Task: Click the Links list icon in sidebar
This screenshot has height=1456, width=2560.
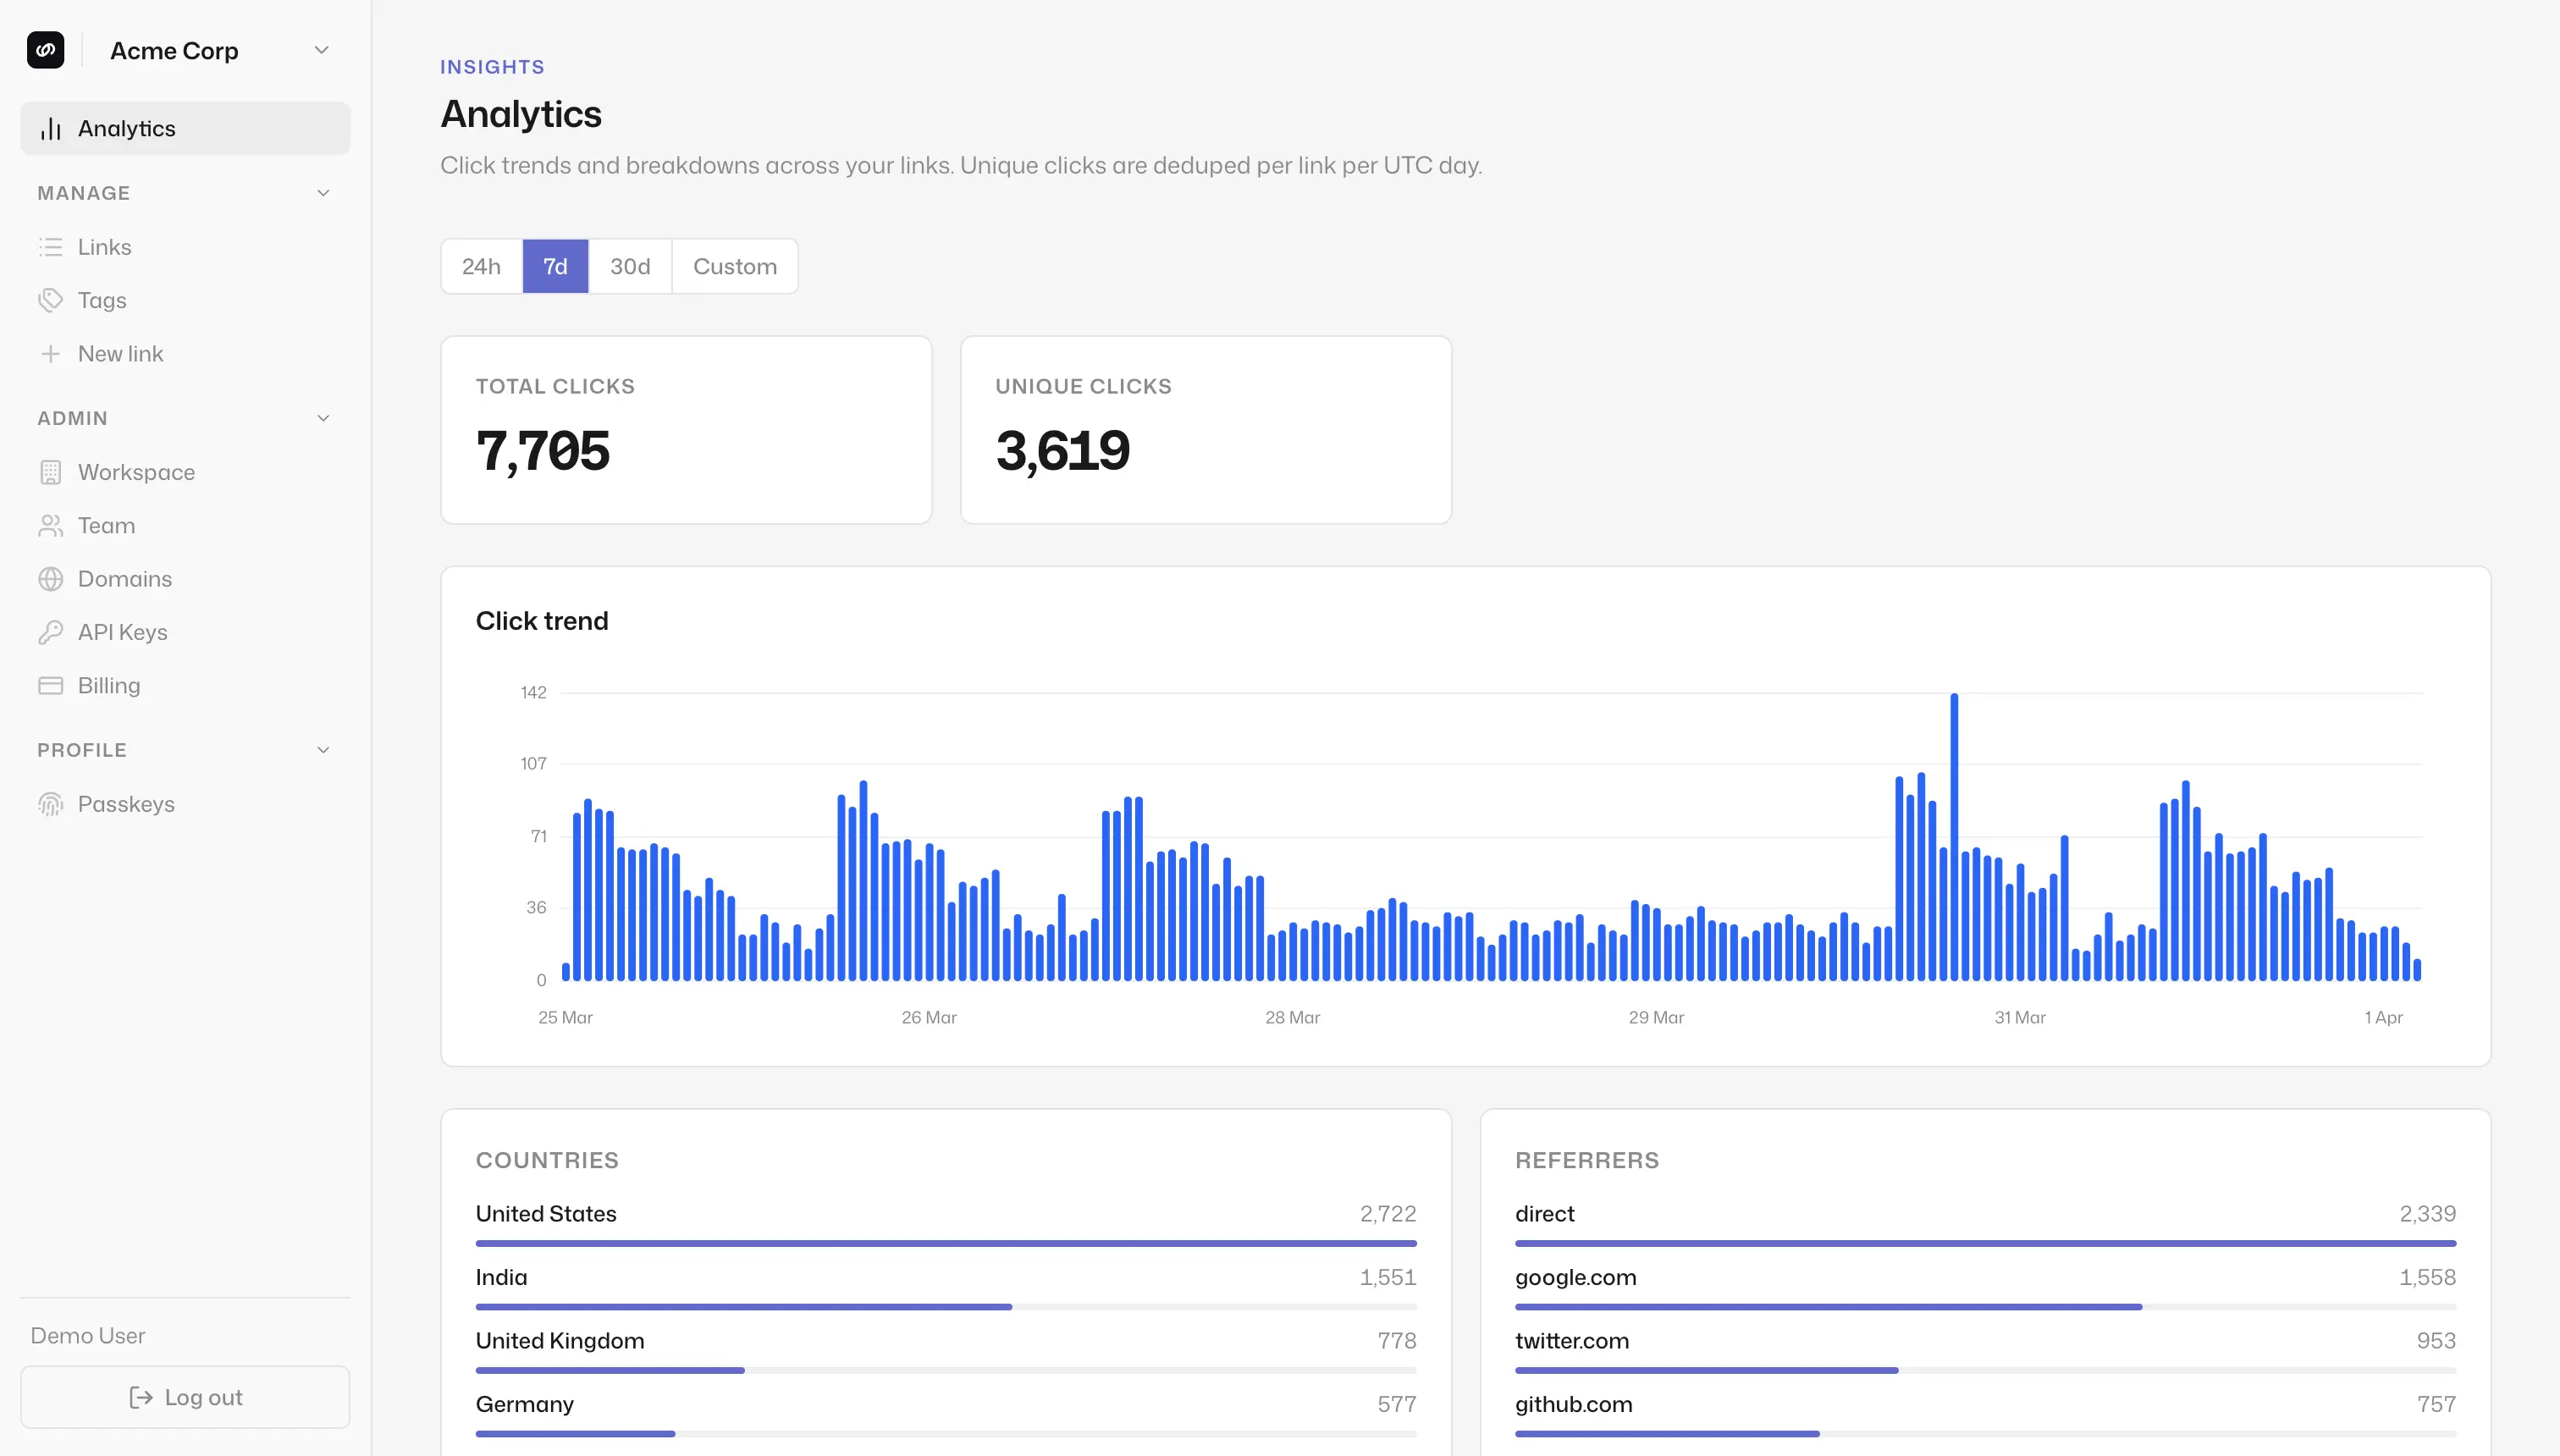Action: [x=51, y=247]
